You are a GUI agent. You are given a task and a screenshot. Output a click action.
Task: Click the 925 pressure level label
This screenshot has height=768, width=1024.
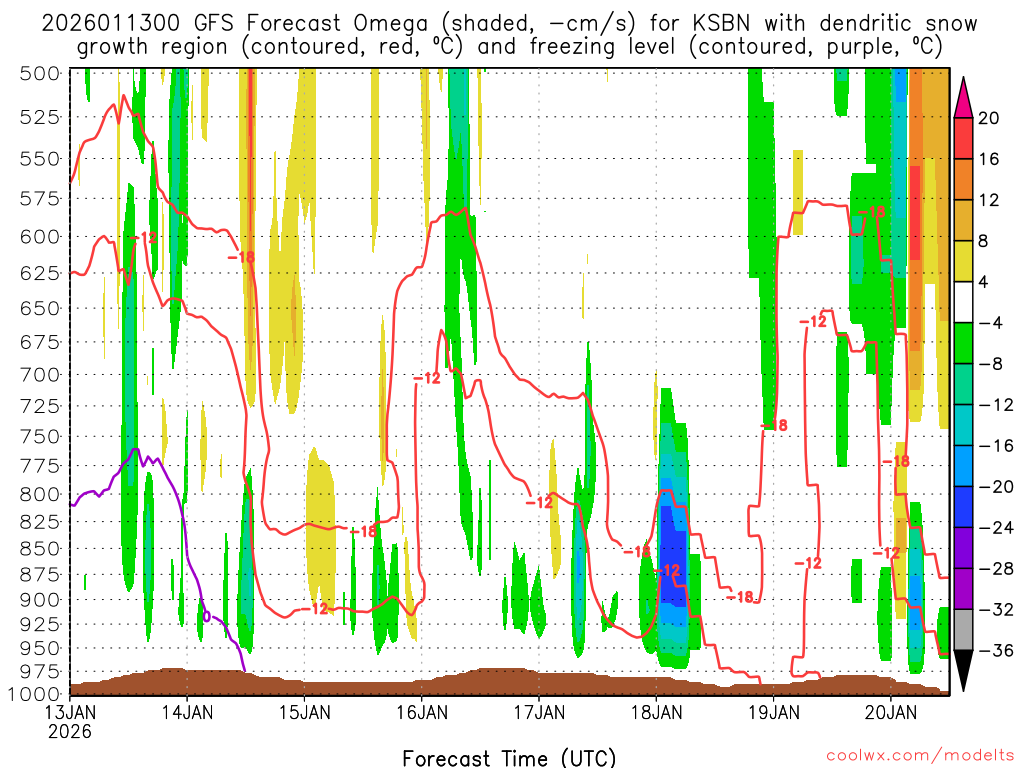[x=40, y=624]
